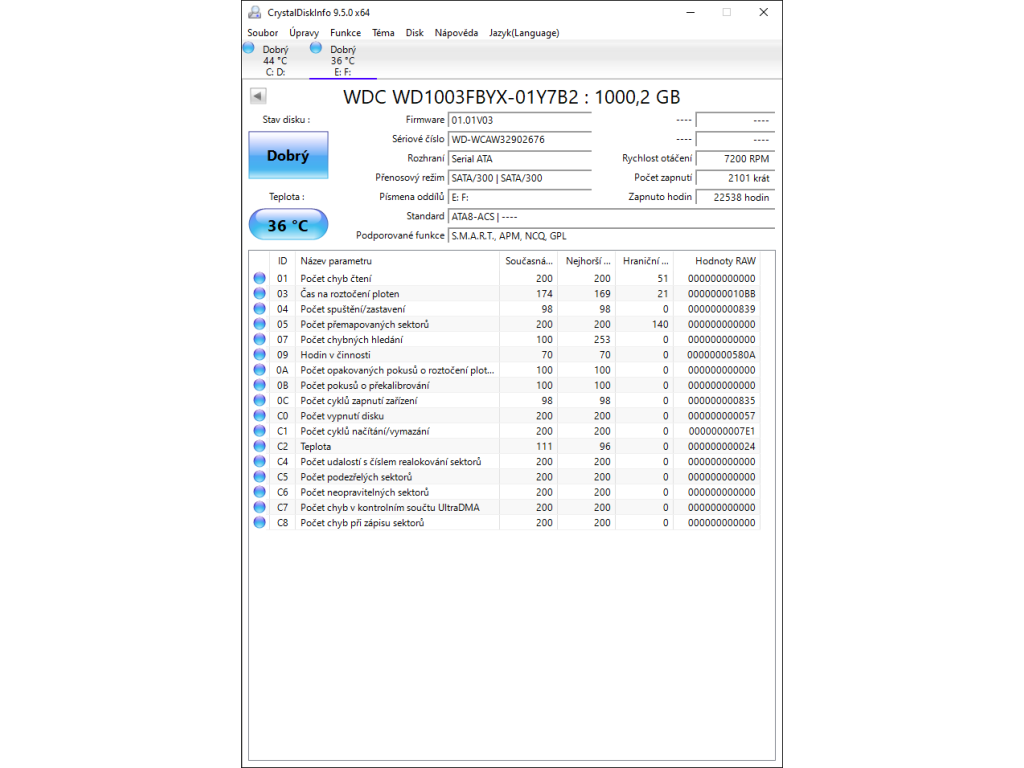This screenshot has height=768, width=1024.
Task: Select the Počet vypnutí disku row
Action: click(x=397, y=416)
